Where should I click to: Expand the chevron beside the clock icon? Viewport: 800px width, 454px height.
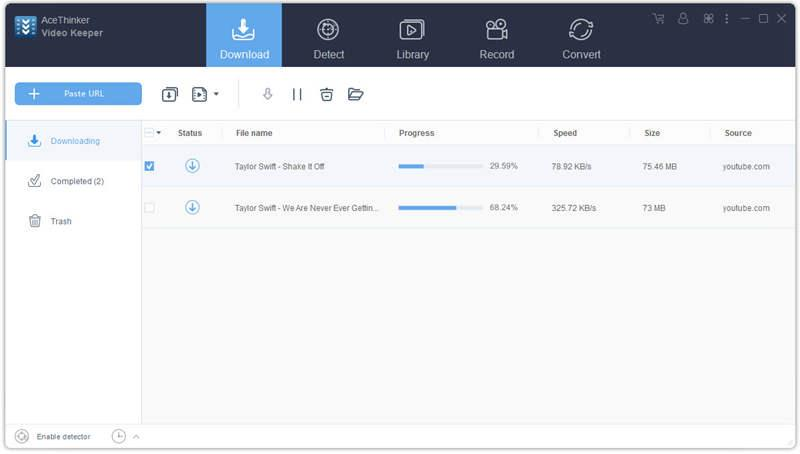pyautogui.click(x=136, y=437)
